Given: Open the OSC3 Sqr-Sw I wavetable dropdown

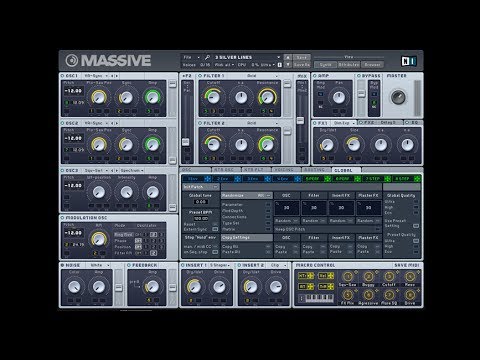Looking at the screenshot, I should pos(96,171).
